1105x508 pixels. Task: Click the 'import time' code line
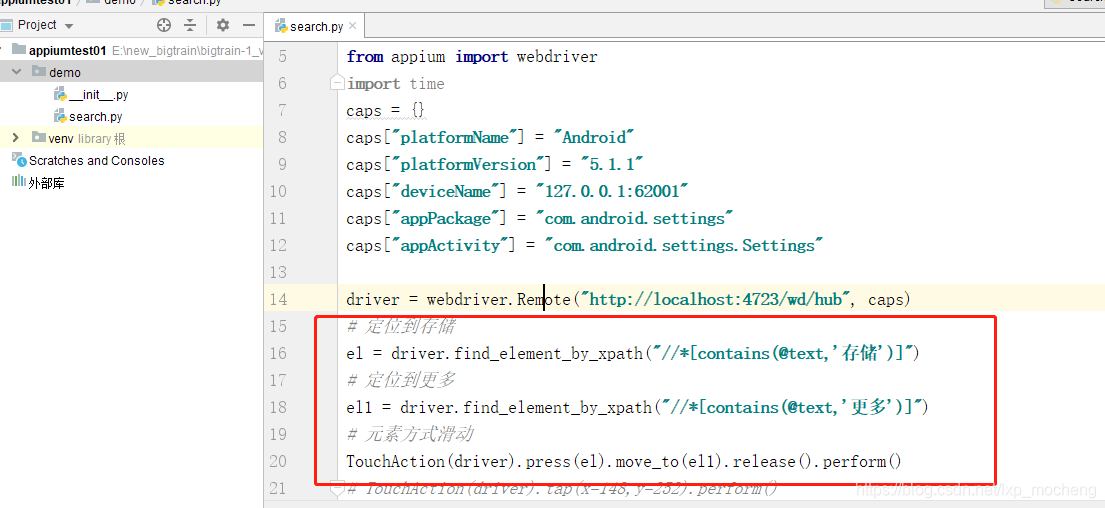(x=395, y=84)
